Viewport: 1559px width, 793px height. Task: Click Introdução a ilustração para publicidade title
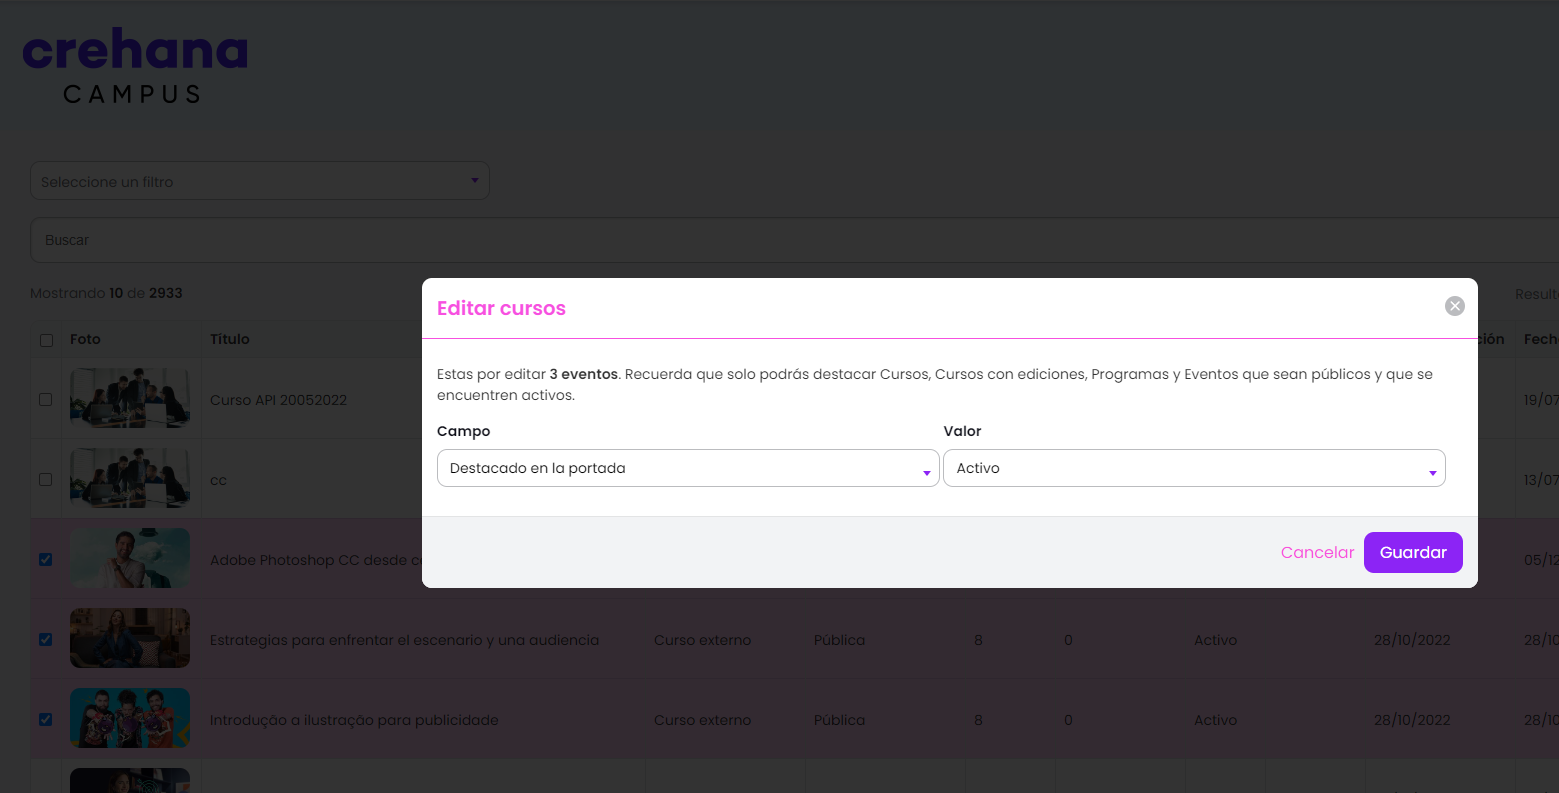coord(354,720)
